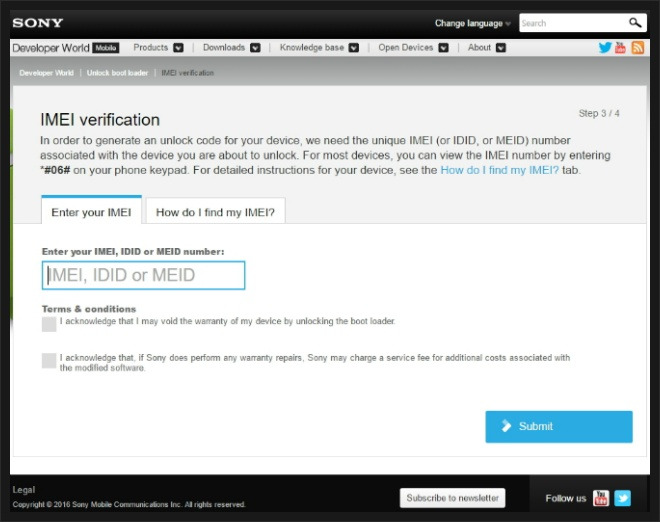660x522 pixels.
Task: Click the footer Twitter icon beside Follow us
Action: point(623,498)
